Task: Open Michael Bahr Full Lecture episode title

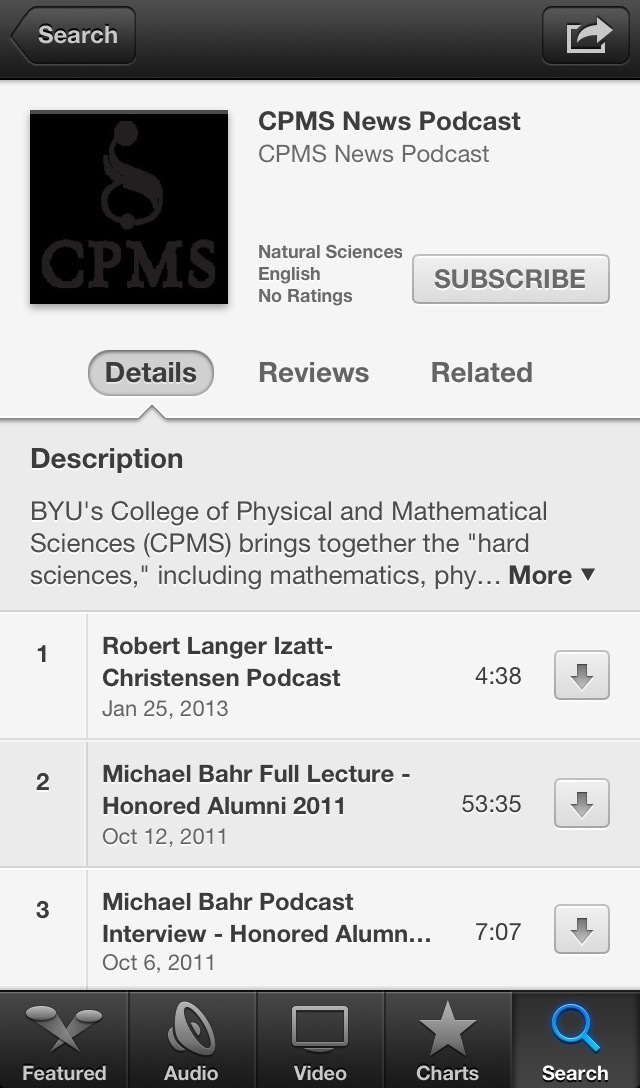Action: click(x=256, y=790)
